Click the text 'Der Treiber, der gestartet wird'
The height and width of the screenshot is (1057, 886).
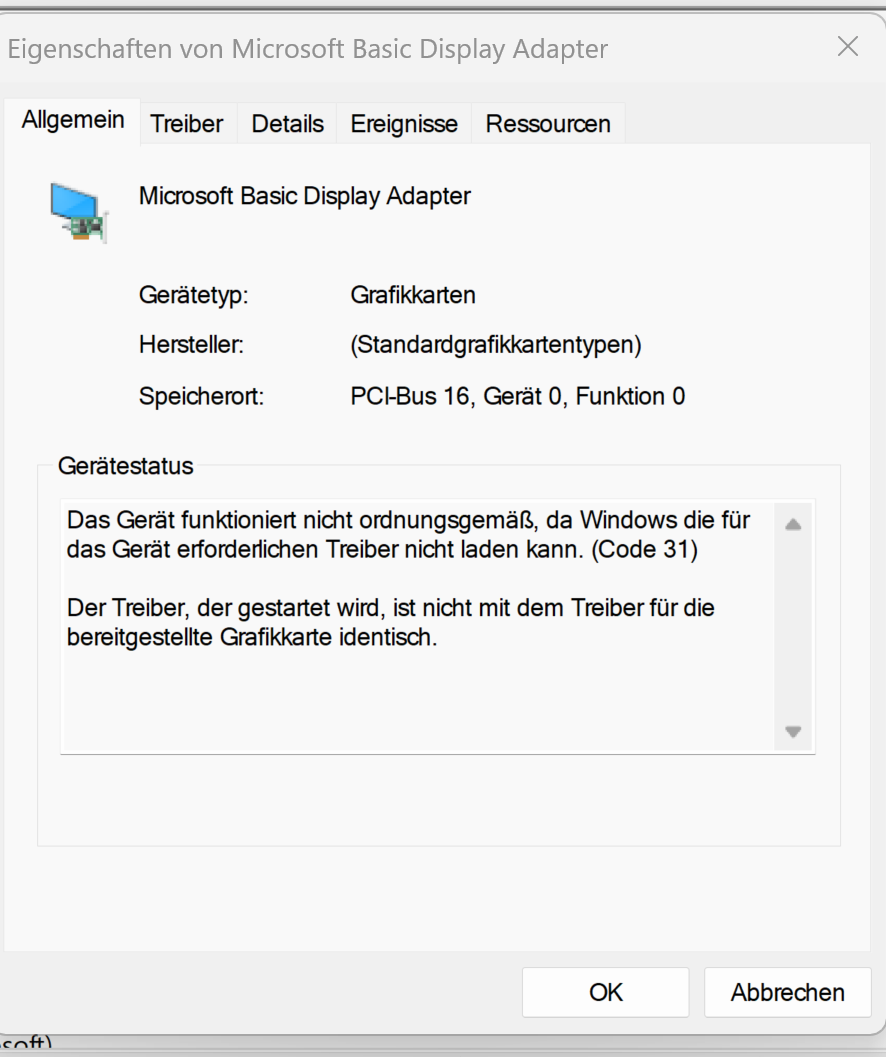pos(226,608)
